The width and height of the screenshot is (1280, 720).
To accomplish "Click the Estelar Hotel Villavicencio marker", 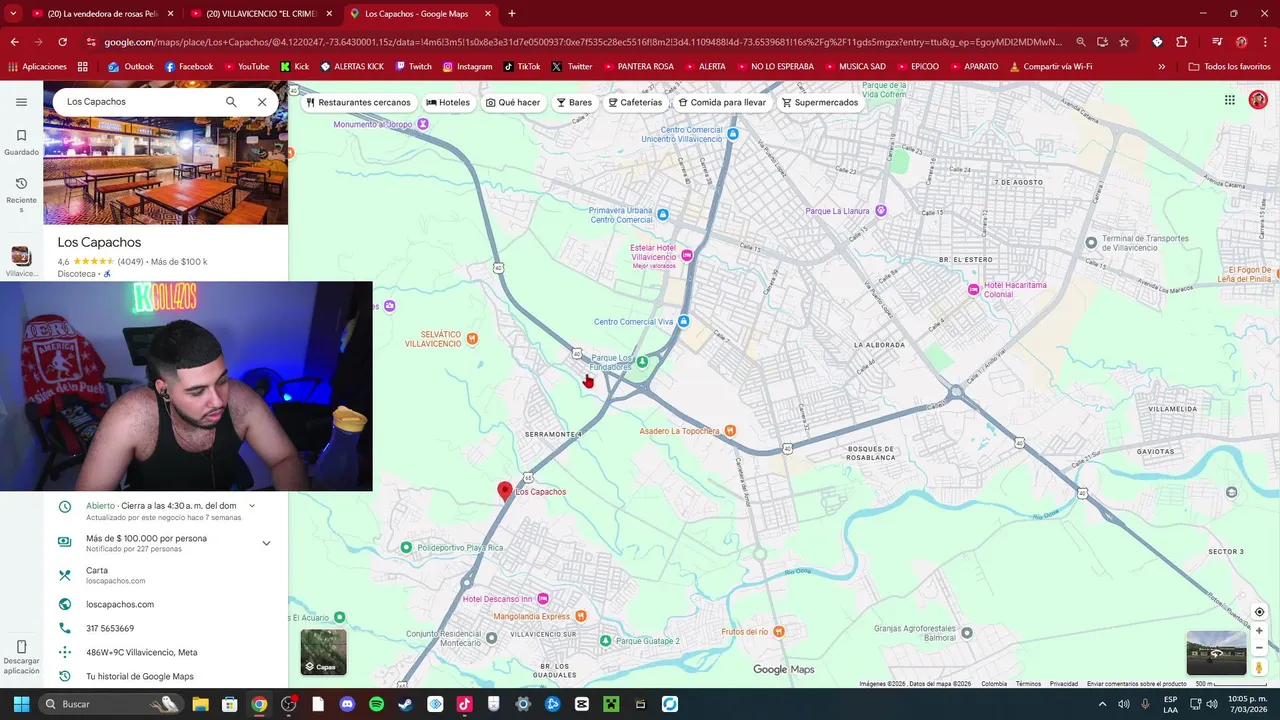I will click(686, 256).
